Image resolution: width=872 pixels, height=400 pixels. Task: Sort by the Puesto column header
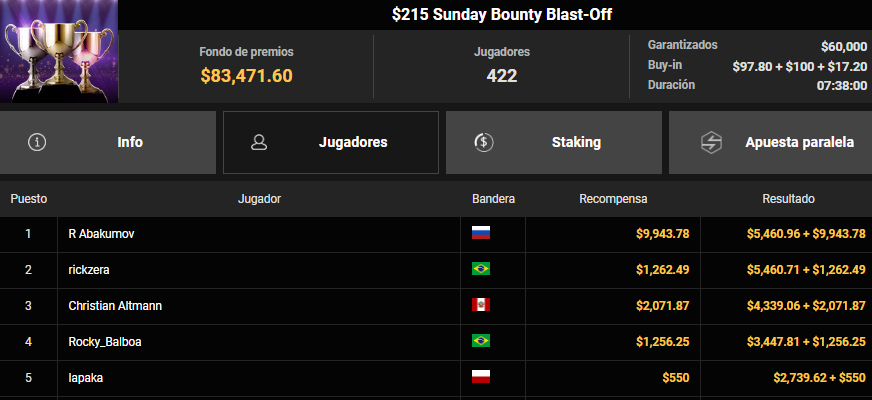(29, 199)
